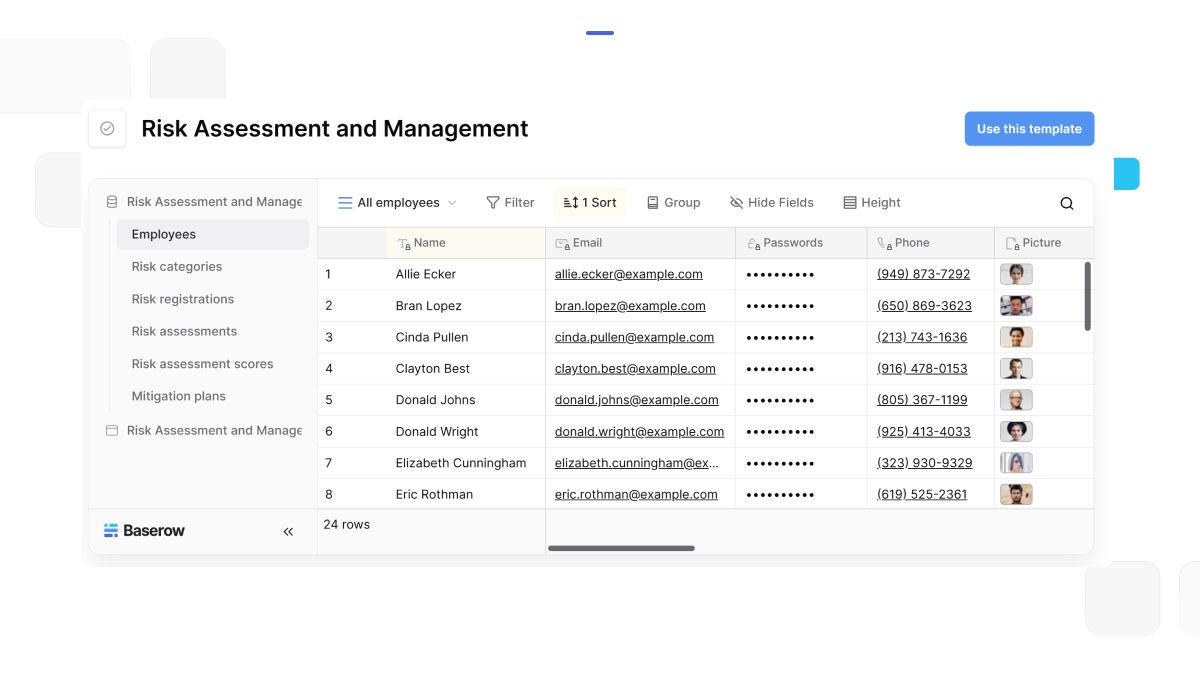This screenshot has height=675, width=1200.
Task: Click the Baserow logo
Action: [145, 531]
